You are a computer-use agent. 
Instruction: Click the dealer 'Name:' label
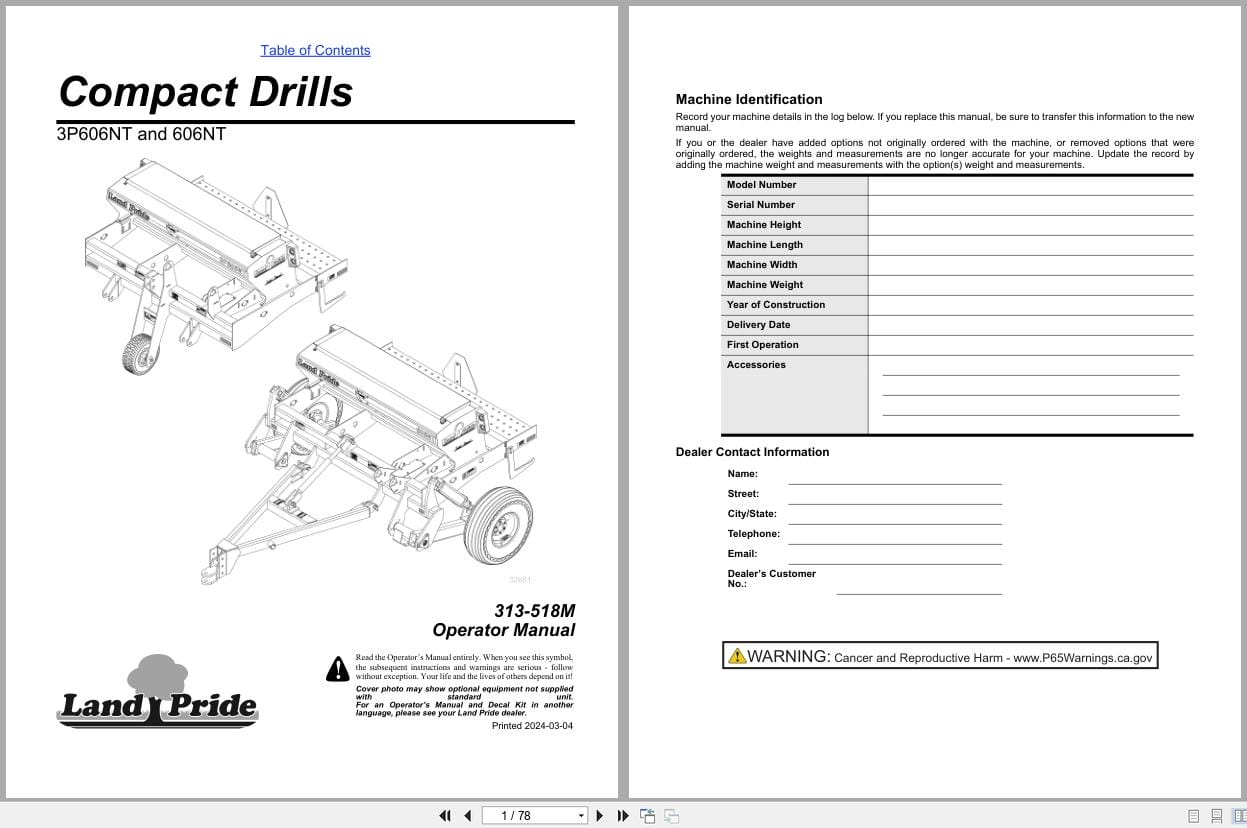coord(743,474)
